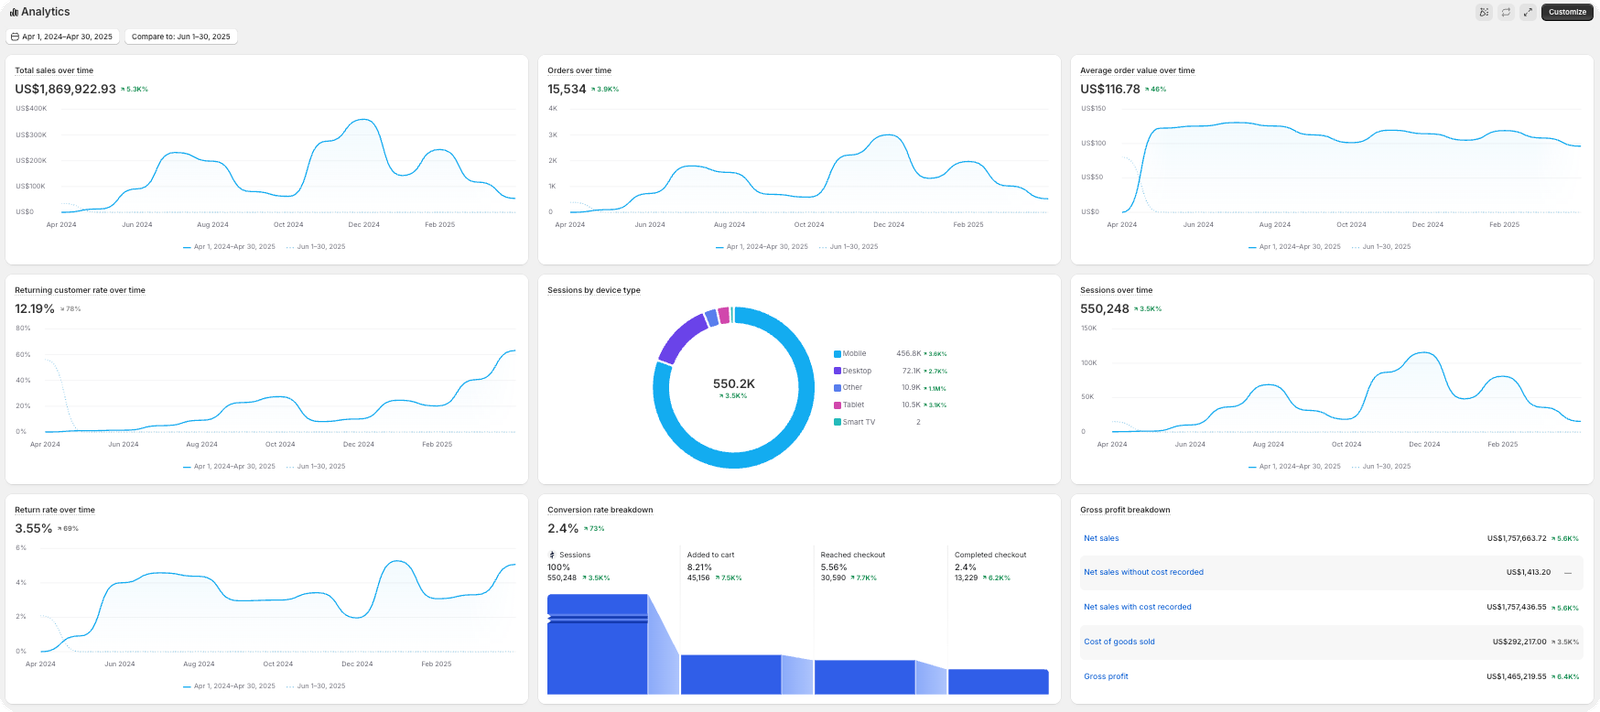Open the Returning customer rate over time report

tap(80, 290)
